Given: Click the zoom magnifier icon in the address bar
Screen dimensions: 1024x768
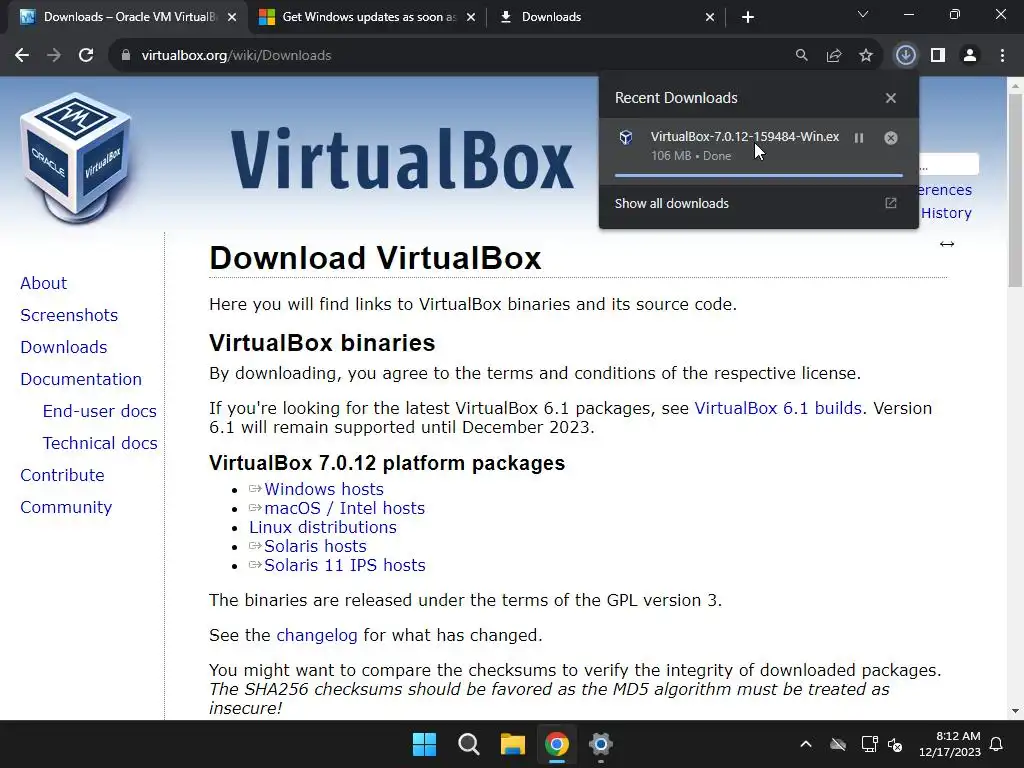Looking at the screenshot, I should point(801,56).
